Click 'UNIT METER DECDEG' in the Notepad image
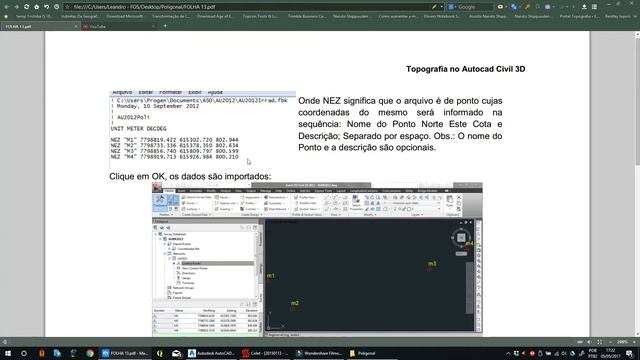Image resolution: width=640 pixels, height=360 pixels. point(138,129)
